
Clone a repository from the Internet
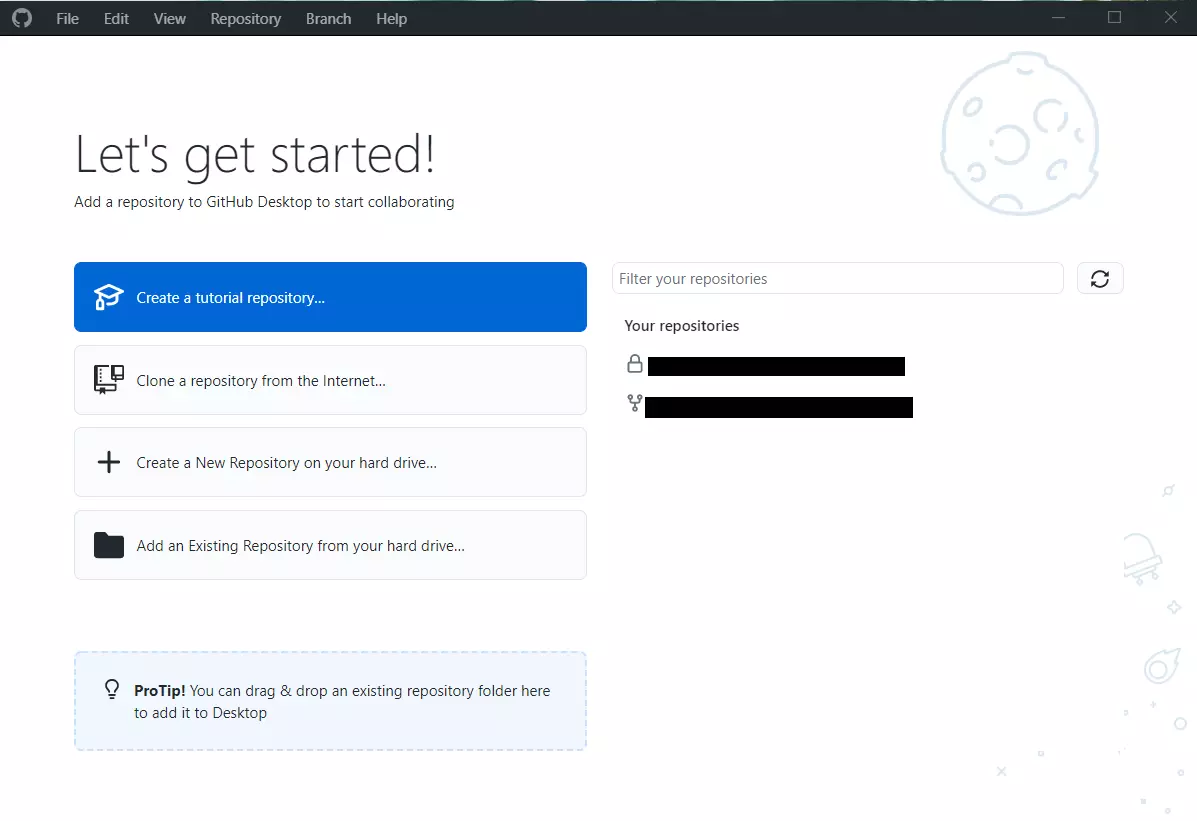coord(331,380)
